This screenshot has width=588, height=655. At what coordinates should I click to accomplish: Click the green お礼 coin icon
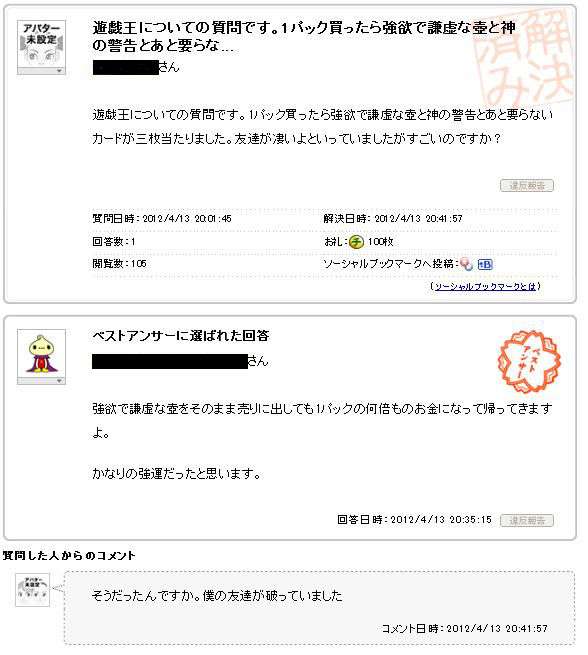(x=356, y=242)
